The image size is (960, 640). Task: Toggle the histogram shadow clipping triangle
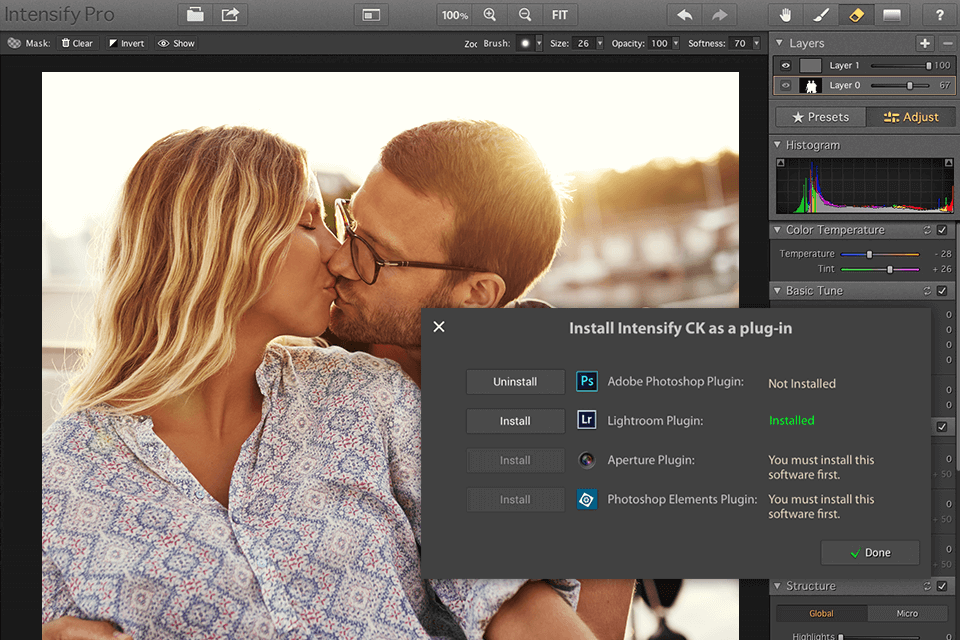point(781,163)
